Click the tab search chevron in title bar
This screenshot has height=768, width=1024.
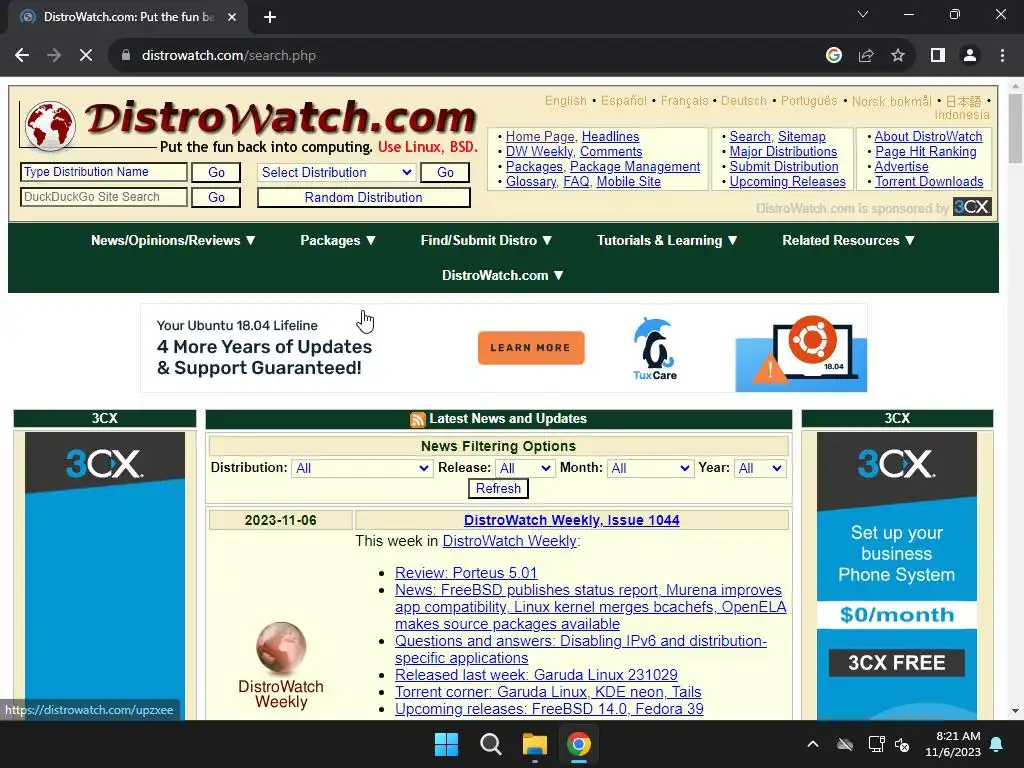(x=863, y=14)
